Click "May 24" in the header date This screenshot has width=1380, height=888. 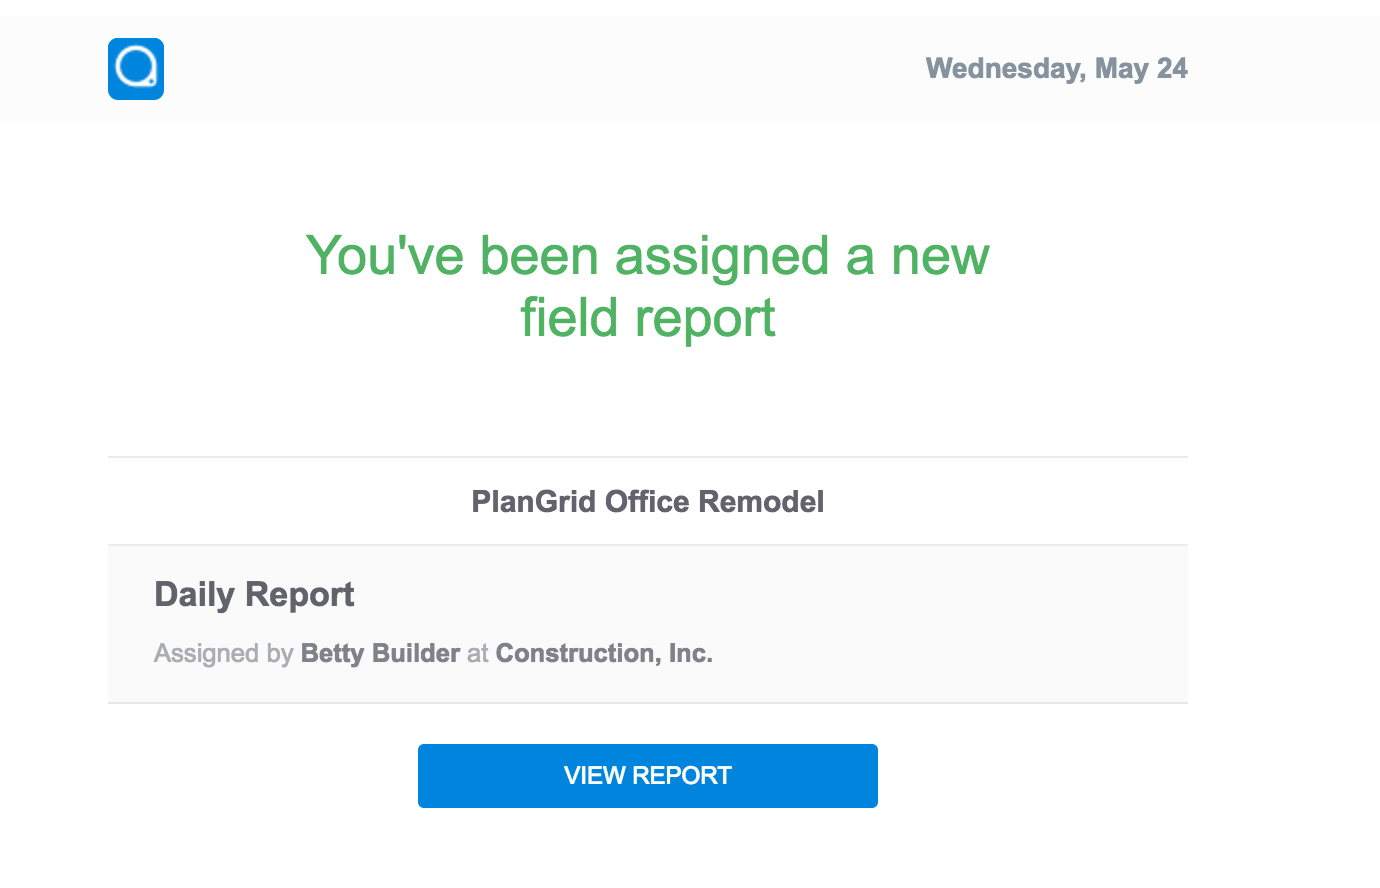point(1141,69)
